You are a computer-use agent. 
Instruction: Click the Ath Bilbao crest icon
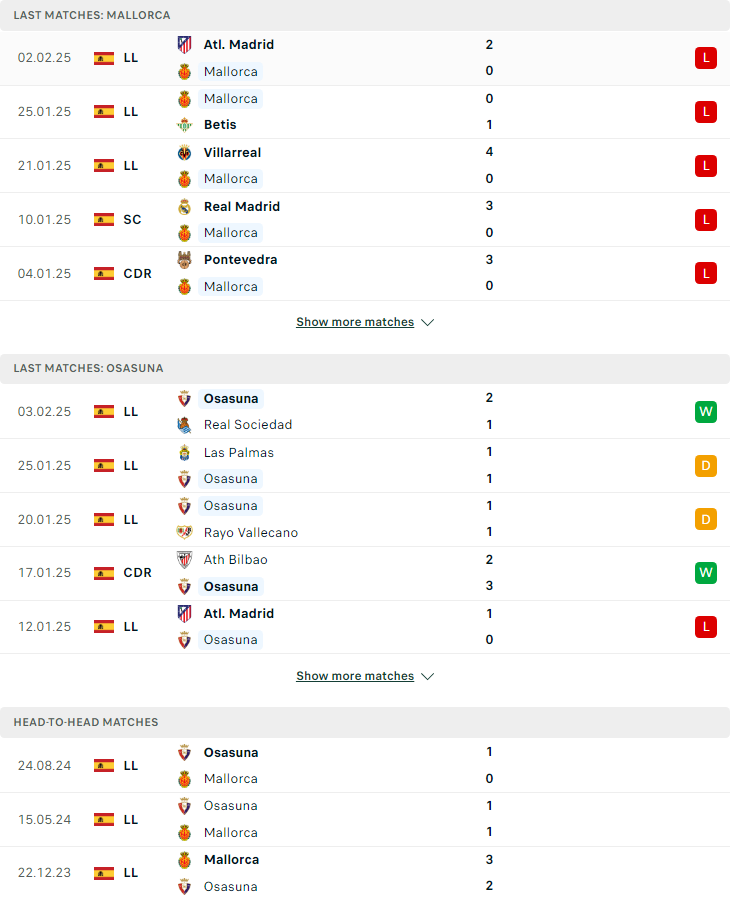184,560
